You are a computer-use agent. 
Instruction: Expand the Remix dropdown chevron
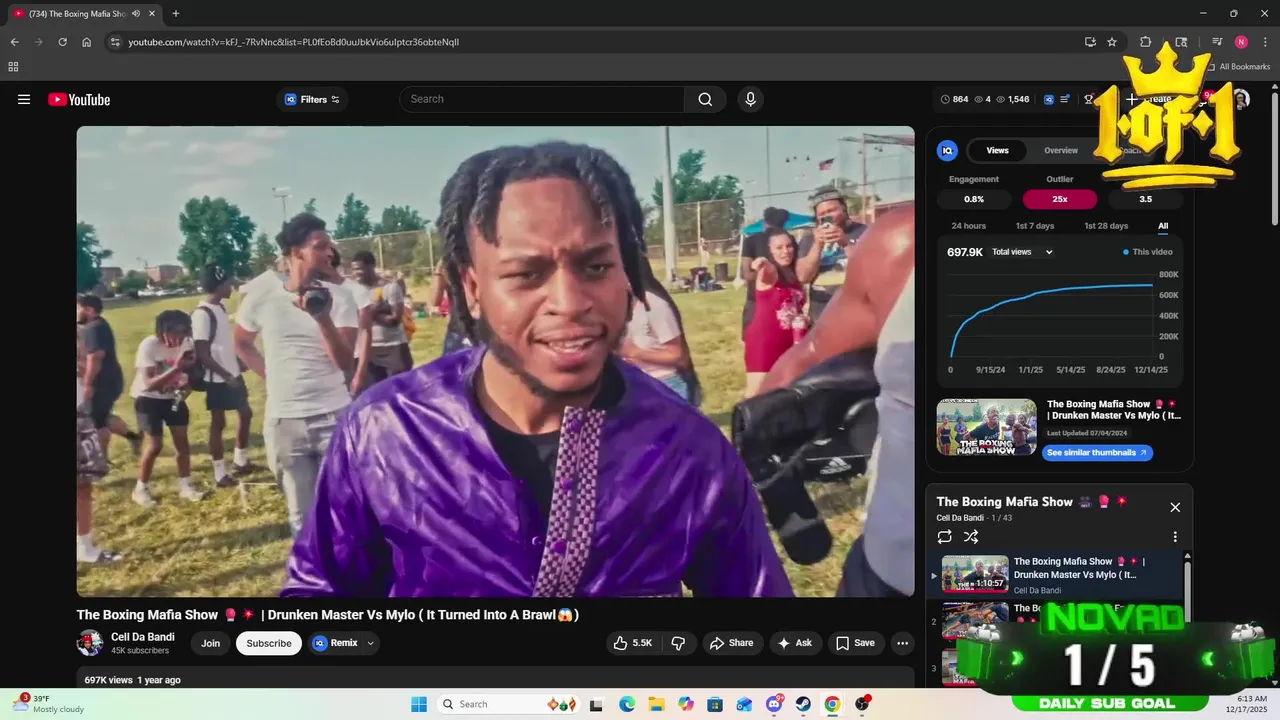pos(371,643)
